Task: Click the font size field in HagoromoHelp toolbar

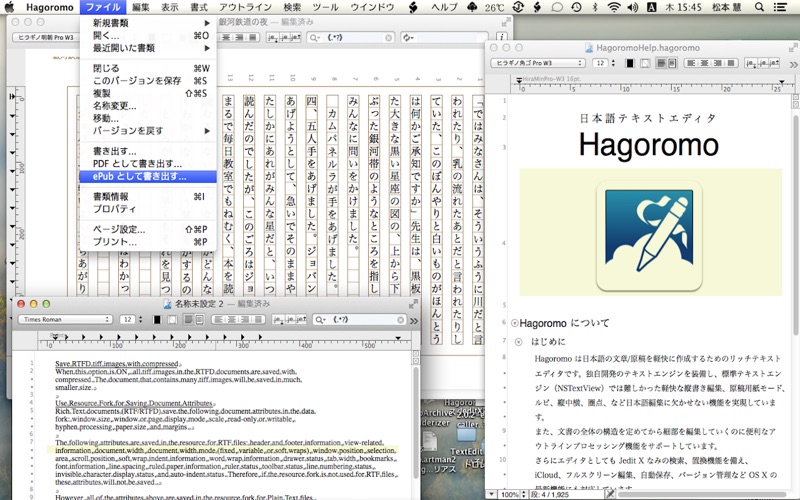Action: coord(601,63)
